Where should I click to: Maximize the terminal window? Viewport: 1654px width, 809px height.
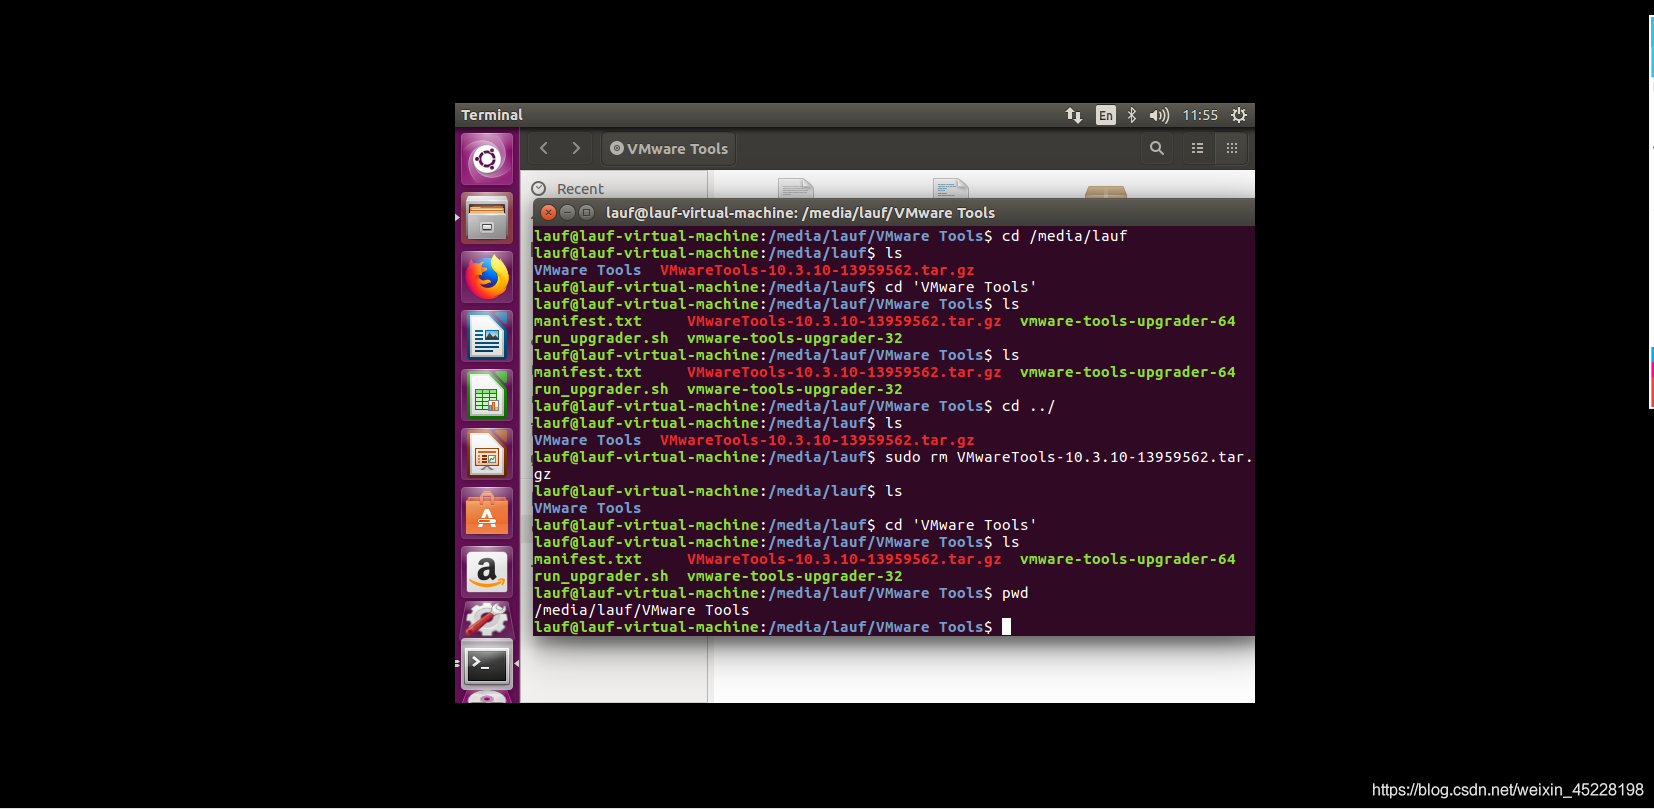pos(586,212)
